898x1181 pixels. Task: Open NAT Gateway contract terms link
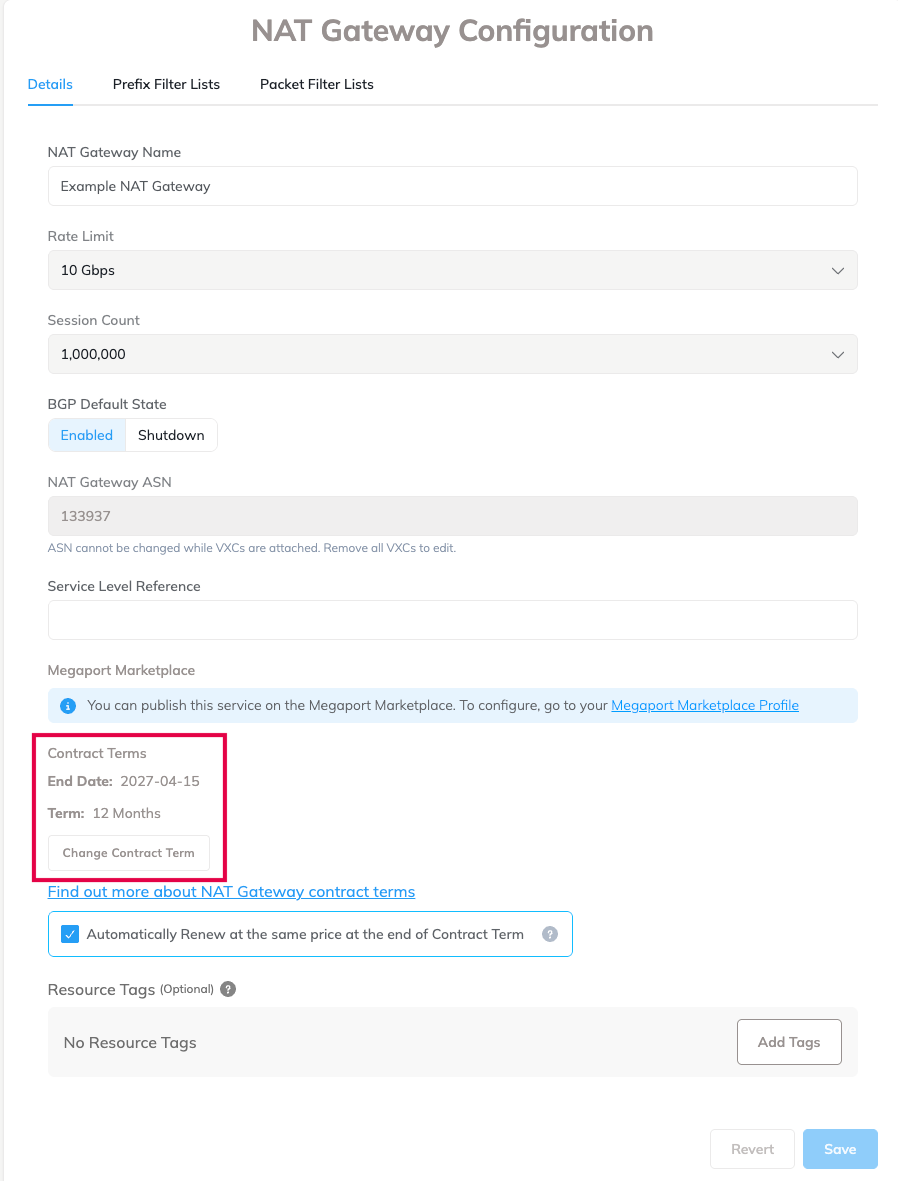pyautogui.click(x=231, y=891)
